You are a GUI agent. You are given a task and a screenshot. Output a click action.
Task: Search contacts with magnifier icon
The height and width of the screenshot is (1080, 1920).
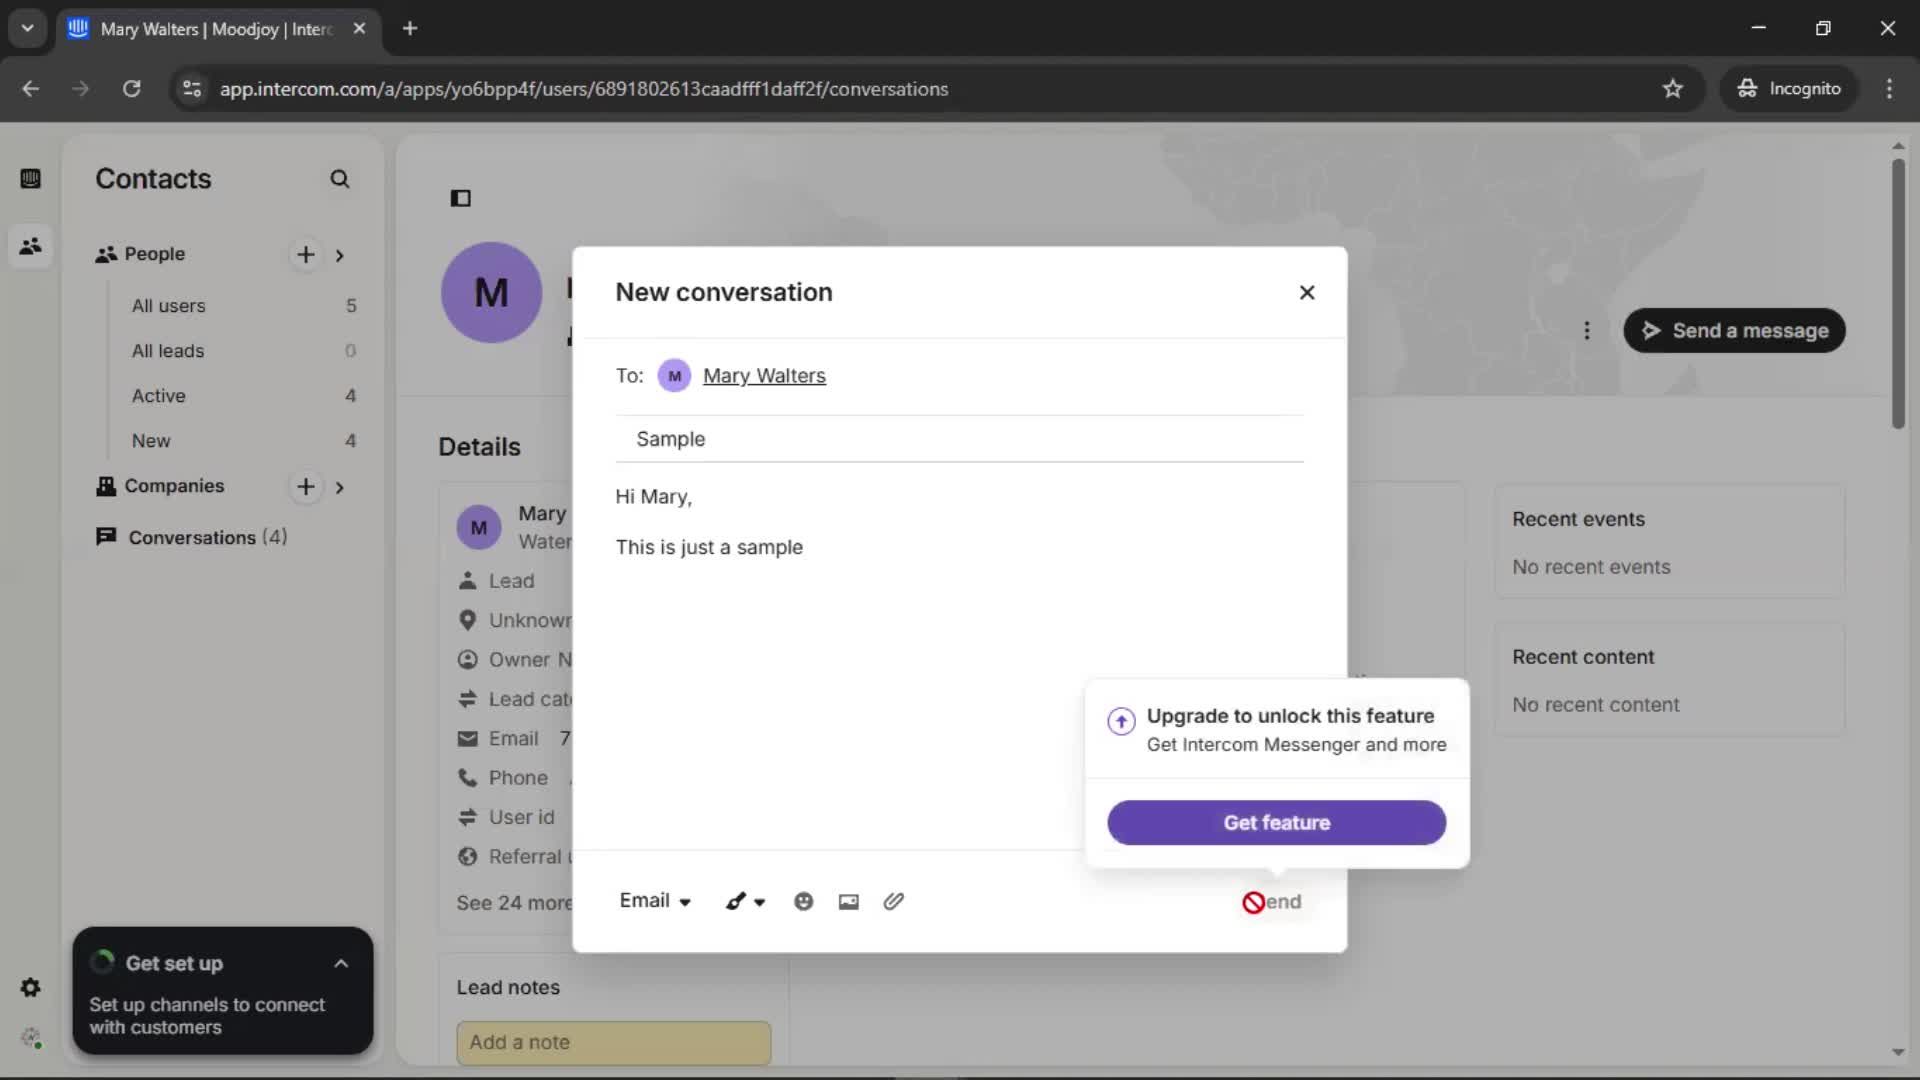(x=340, y=179)
